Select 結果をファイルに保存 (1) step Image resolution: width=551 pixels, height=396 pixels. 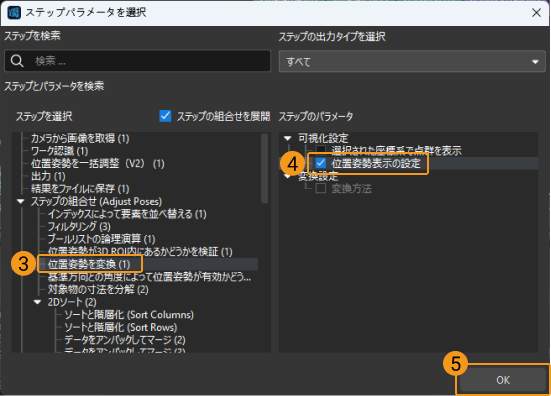[x=80, y=189]
